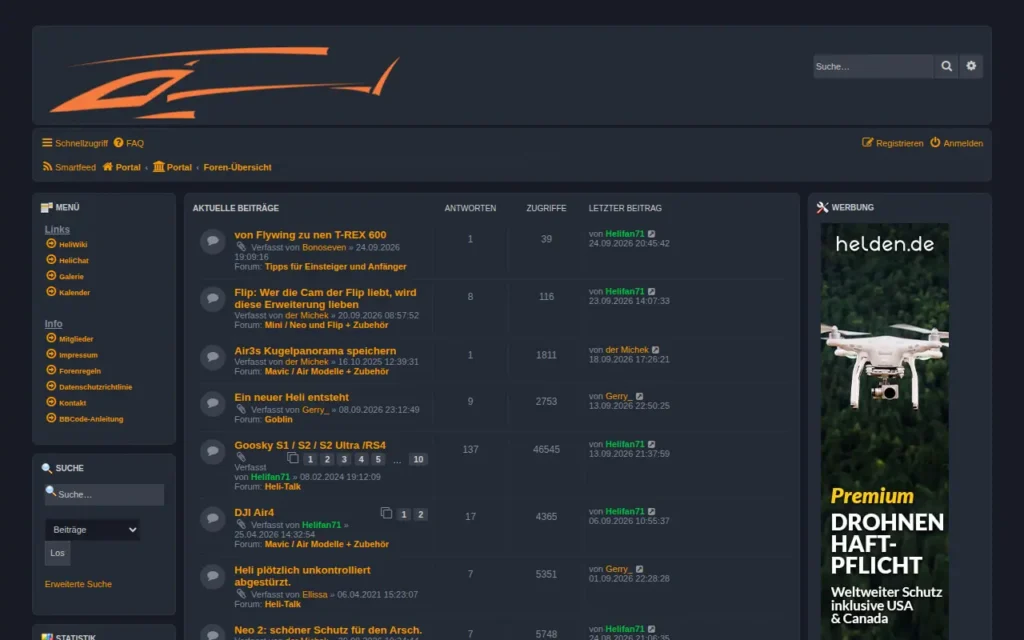Go to Portal with house icon
1024x640 pixels.
click(x=121, y=167)
